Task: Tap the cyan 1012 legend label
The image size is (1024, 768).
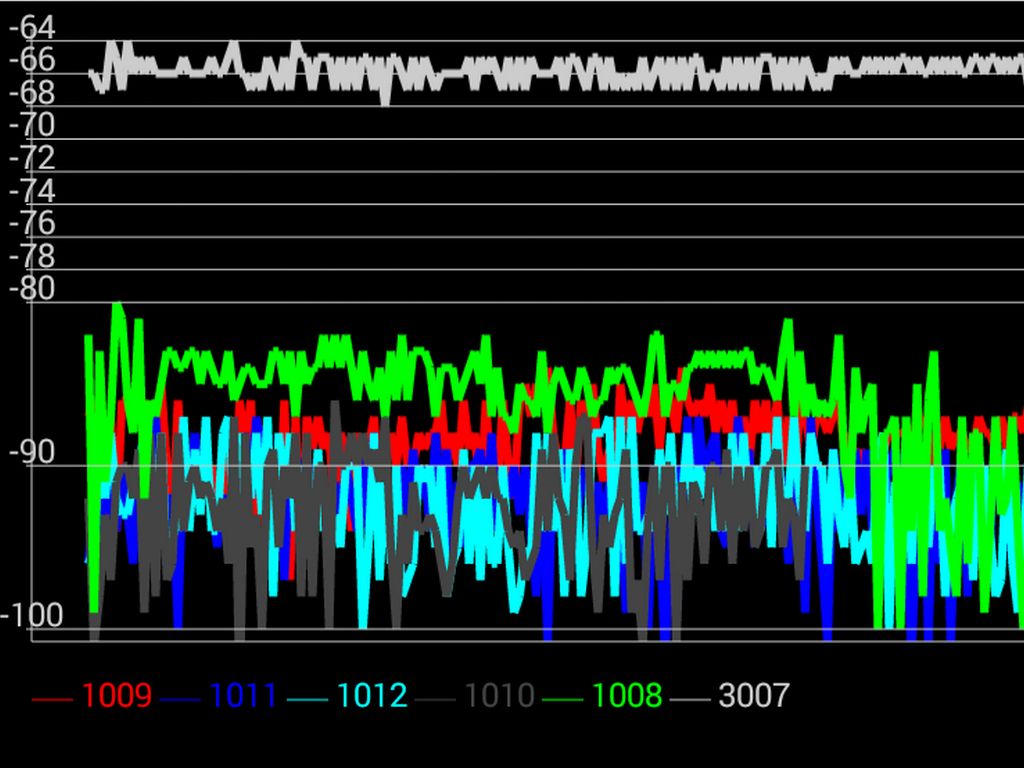Action: [372, 696]
